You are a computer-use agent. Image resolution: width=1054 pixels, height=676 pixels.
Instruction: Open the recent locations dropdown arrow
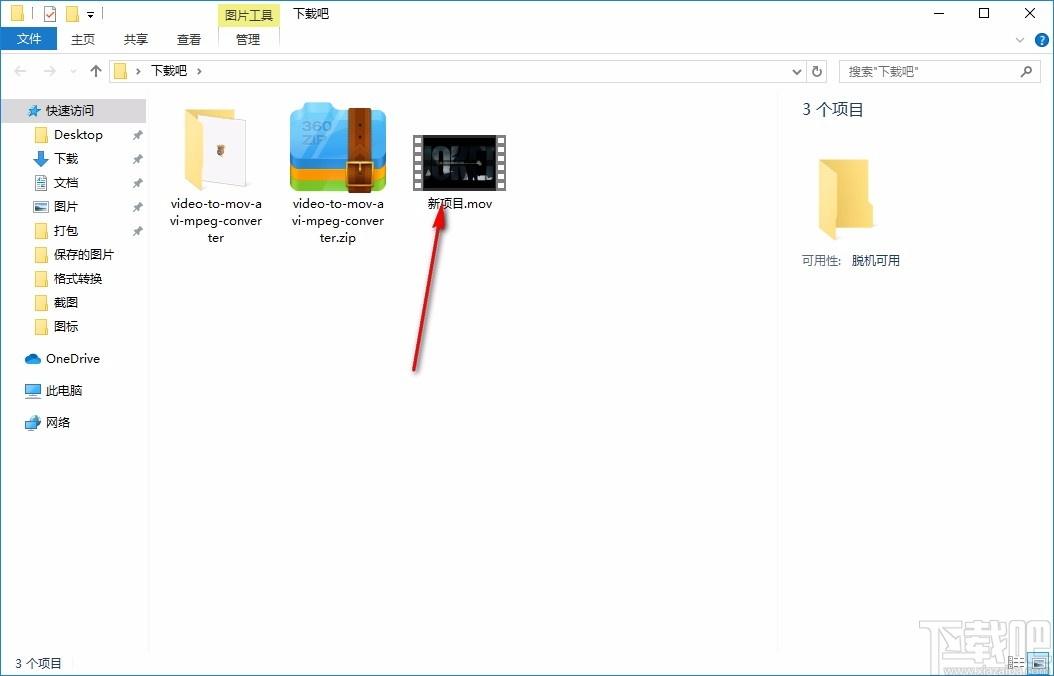(73, 71)
